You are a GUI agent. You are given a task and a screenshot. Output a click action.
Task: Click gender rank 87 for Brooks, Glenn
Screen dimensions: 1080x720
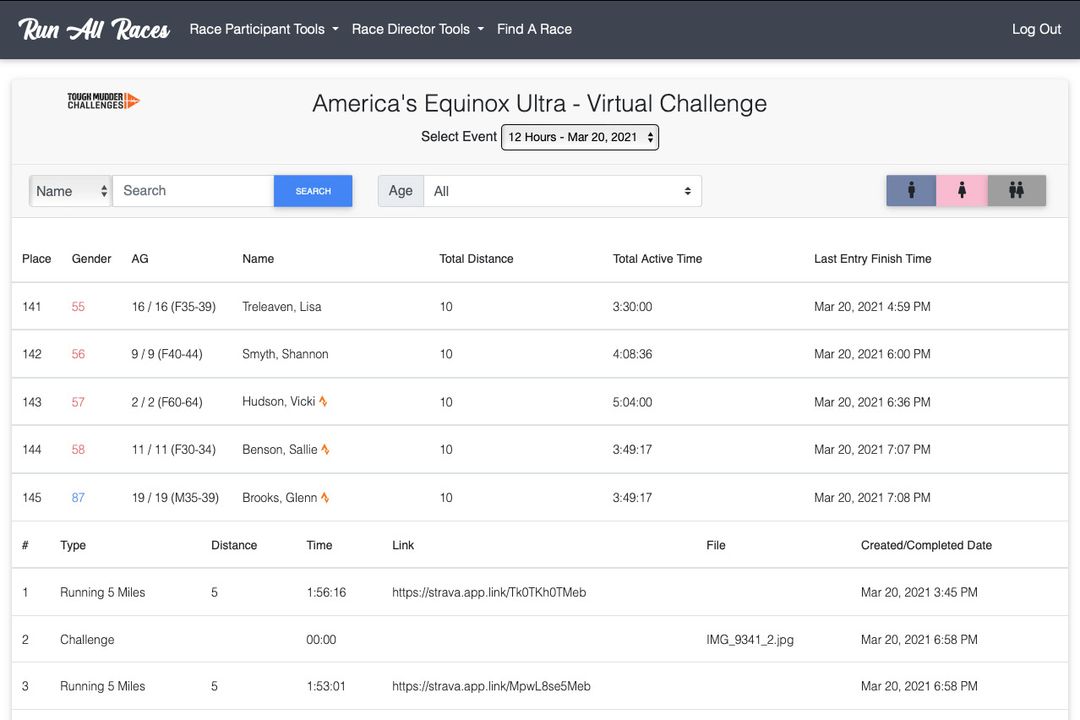click(78, 497)
